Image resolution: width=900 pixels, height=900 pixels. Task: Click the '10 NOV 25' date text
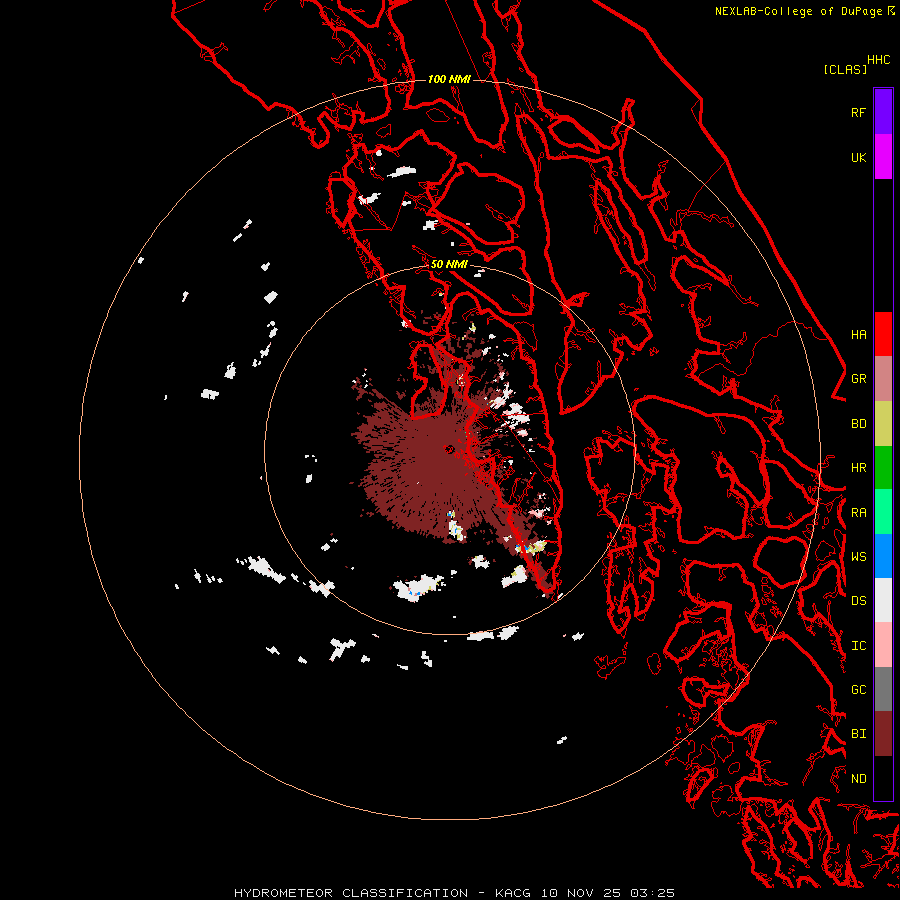point(582,893)
